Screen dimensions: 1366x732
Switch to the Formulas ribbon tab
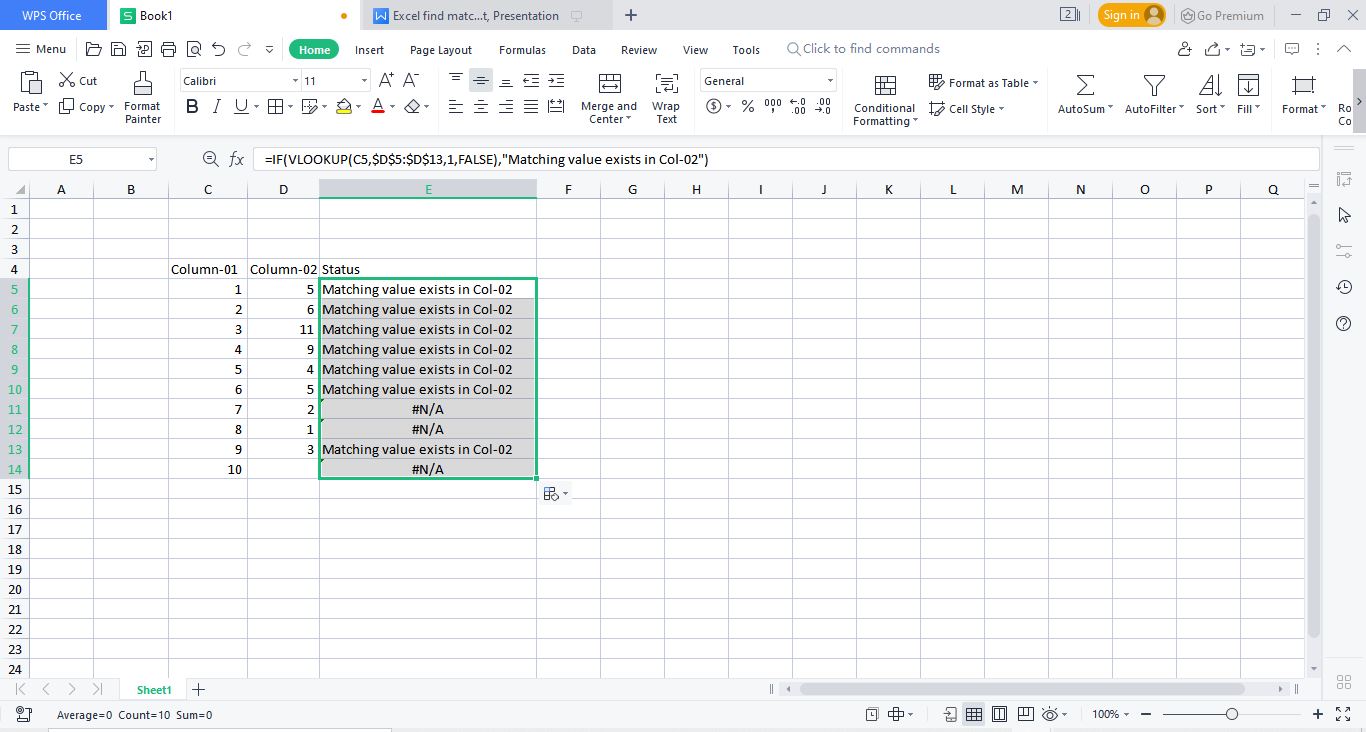(522, 49)
